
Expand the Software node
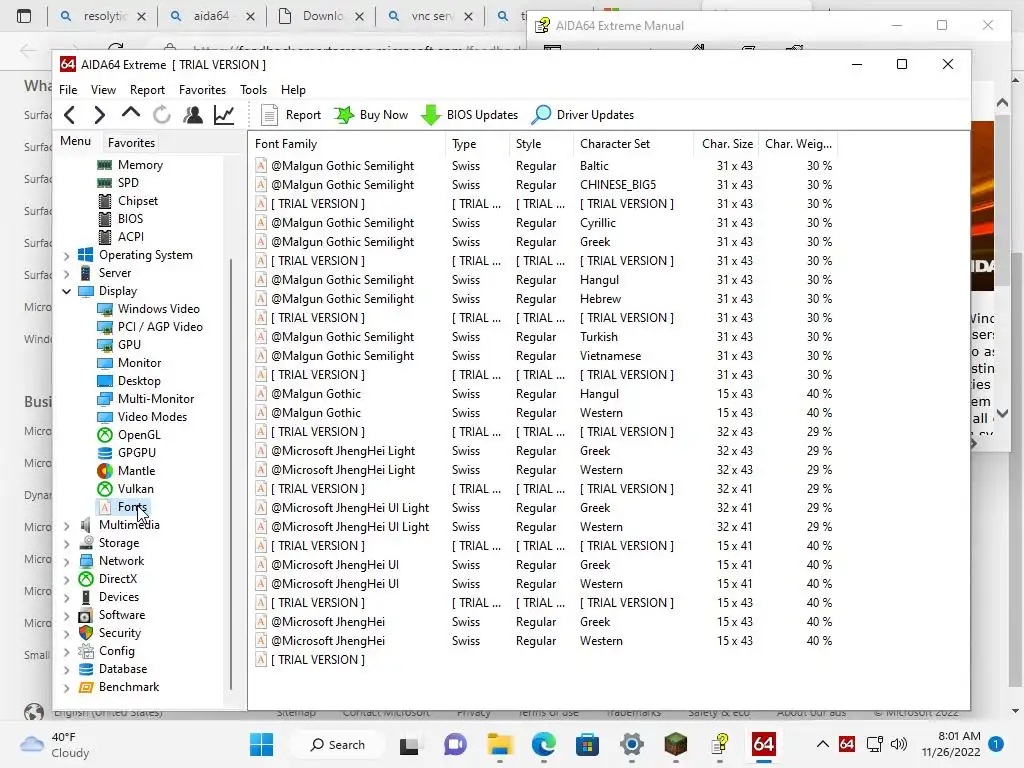[x=67, y=615]
